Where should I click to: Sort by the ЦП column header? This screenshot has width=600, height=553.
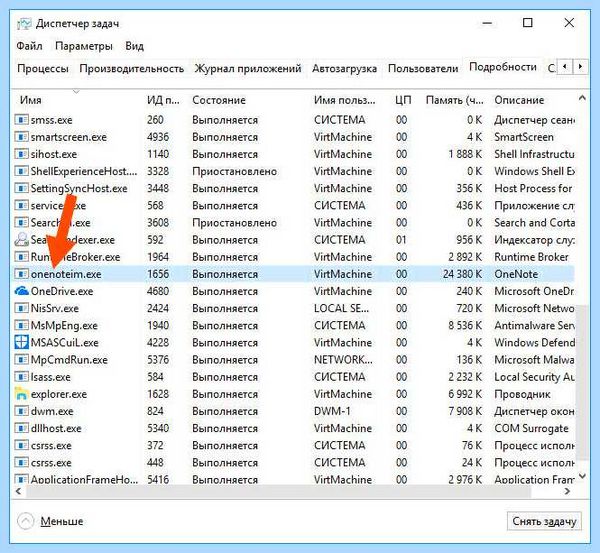click(x=403, y=100)
